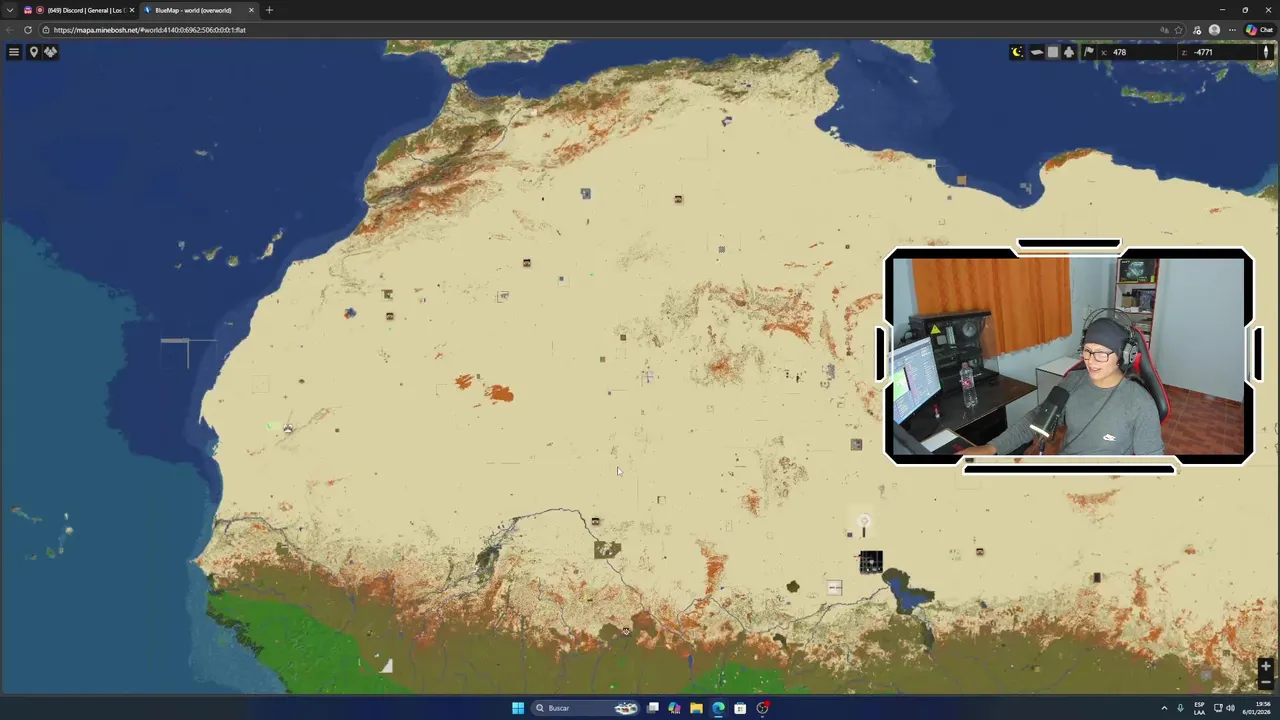Switch to perspective view mode
This screenshot has height=720, width=1280.
pos(1037,52)
